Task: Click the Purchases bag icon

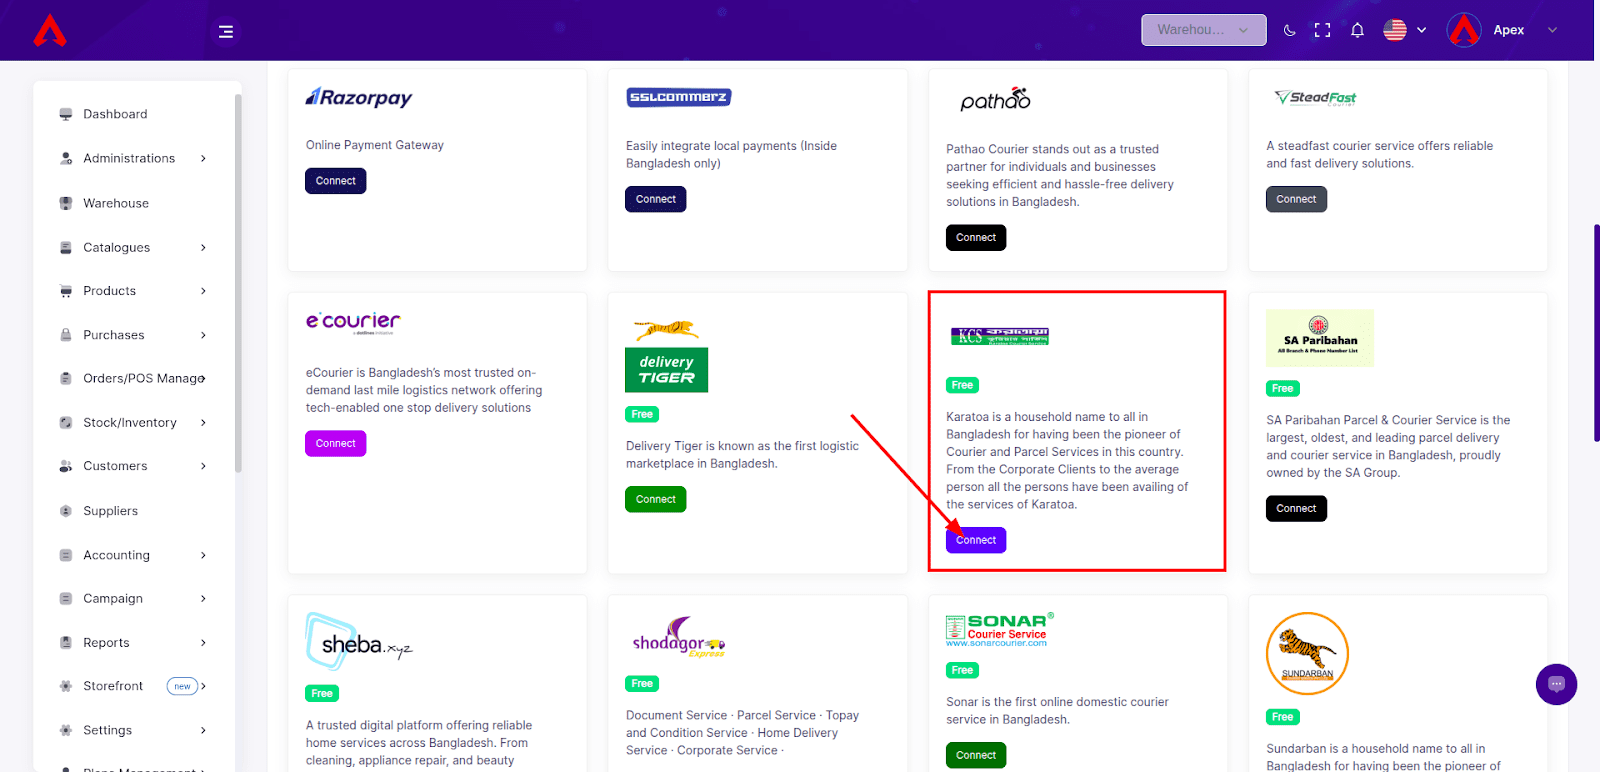Action: tap(66, 335)
